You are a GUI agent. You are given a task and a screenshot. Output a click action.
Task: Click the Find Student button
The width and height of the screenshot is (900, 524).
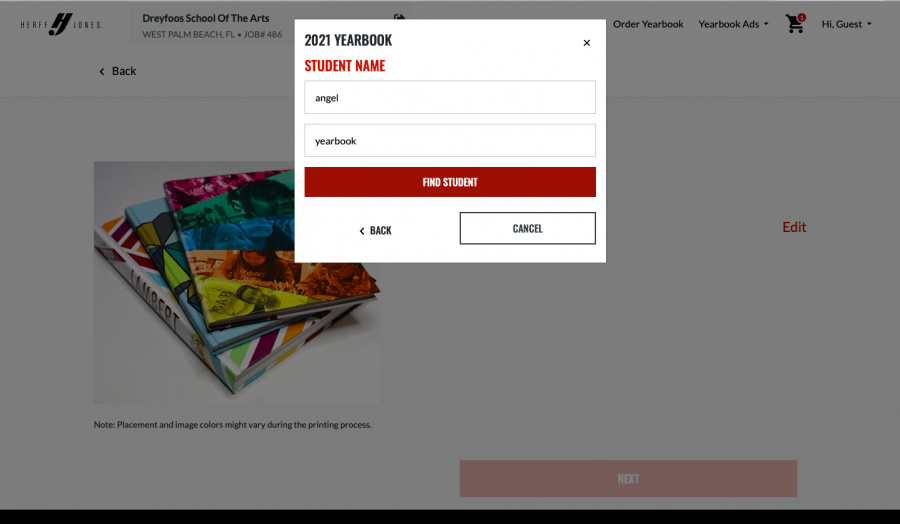(450, 182)
